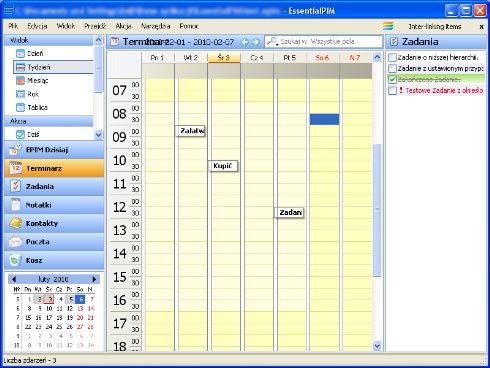
Task: Select day 20 in the mini calendar
Action: (x=80, y=318)
